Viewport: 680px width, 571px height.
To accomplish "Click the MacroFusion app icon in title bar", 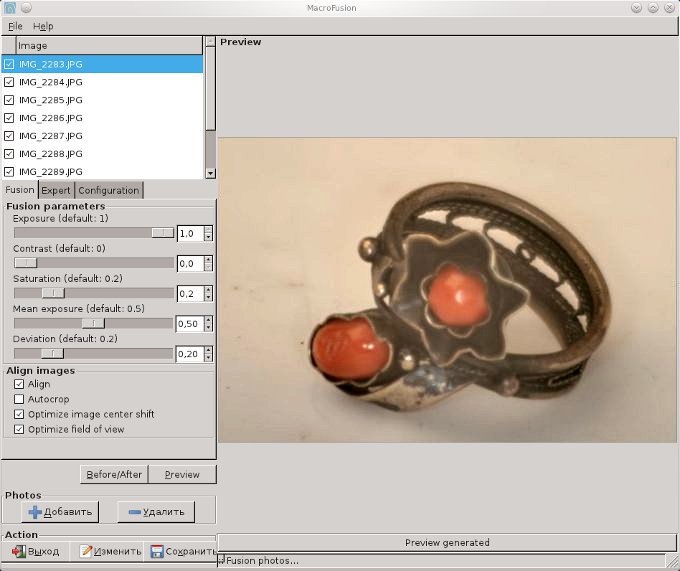I will (x=10, y=8).
